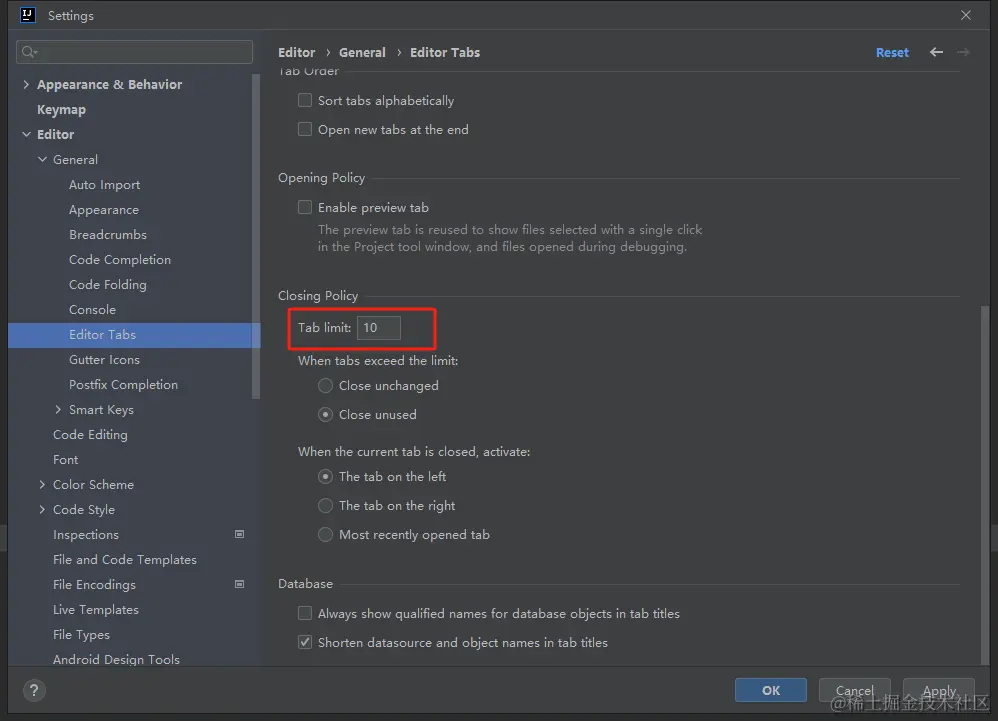The image size is (998, 721).
Task: Open File and Code Templates
Action: click(x=125, y=559)
